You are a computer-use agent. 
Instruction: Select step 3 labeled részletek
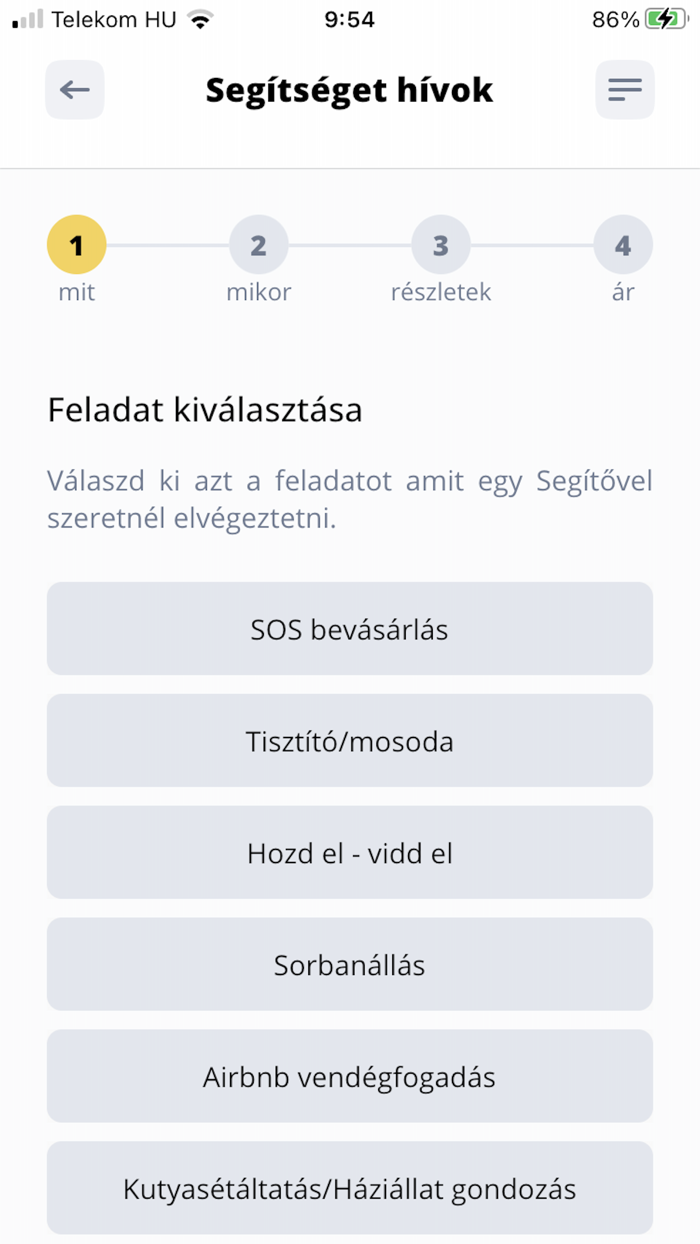pyautogui.click(x=441, y=244)
